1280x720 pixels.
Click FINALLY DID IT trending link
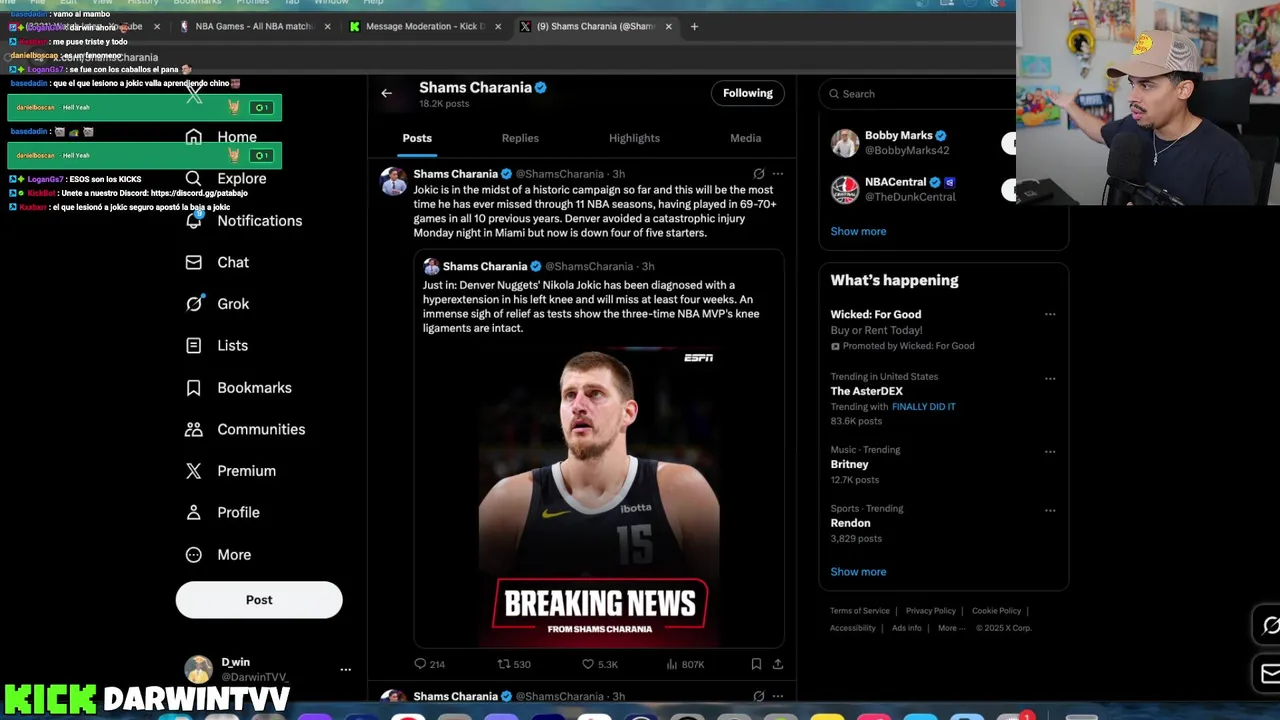tap(923, 407)
